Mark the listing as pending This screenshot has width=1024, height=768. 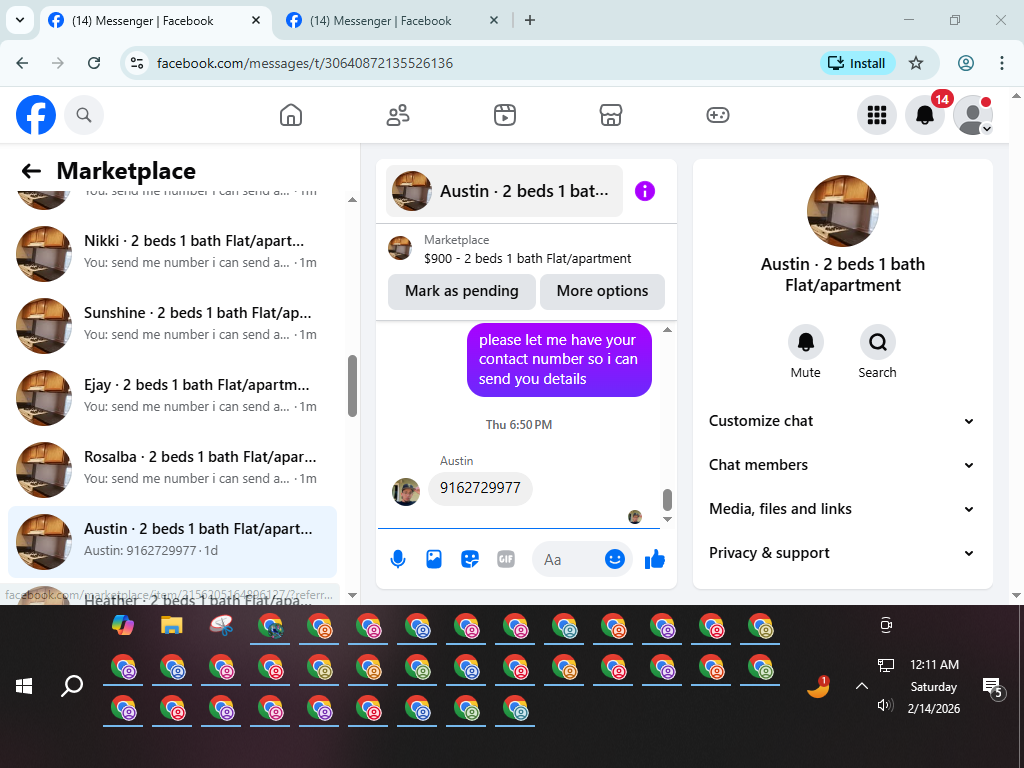[462, 291]
